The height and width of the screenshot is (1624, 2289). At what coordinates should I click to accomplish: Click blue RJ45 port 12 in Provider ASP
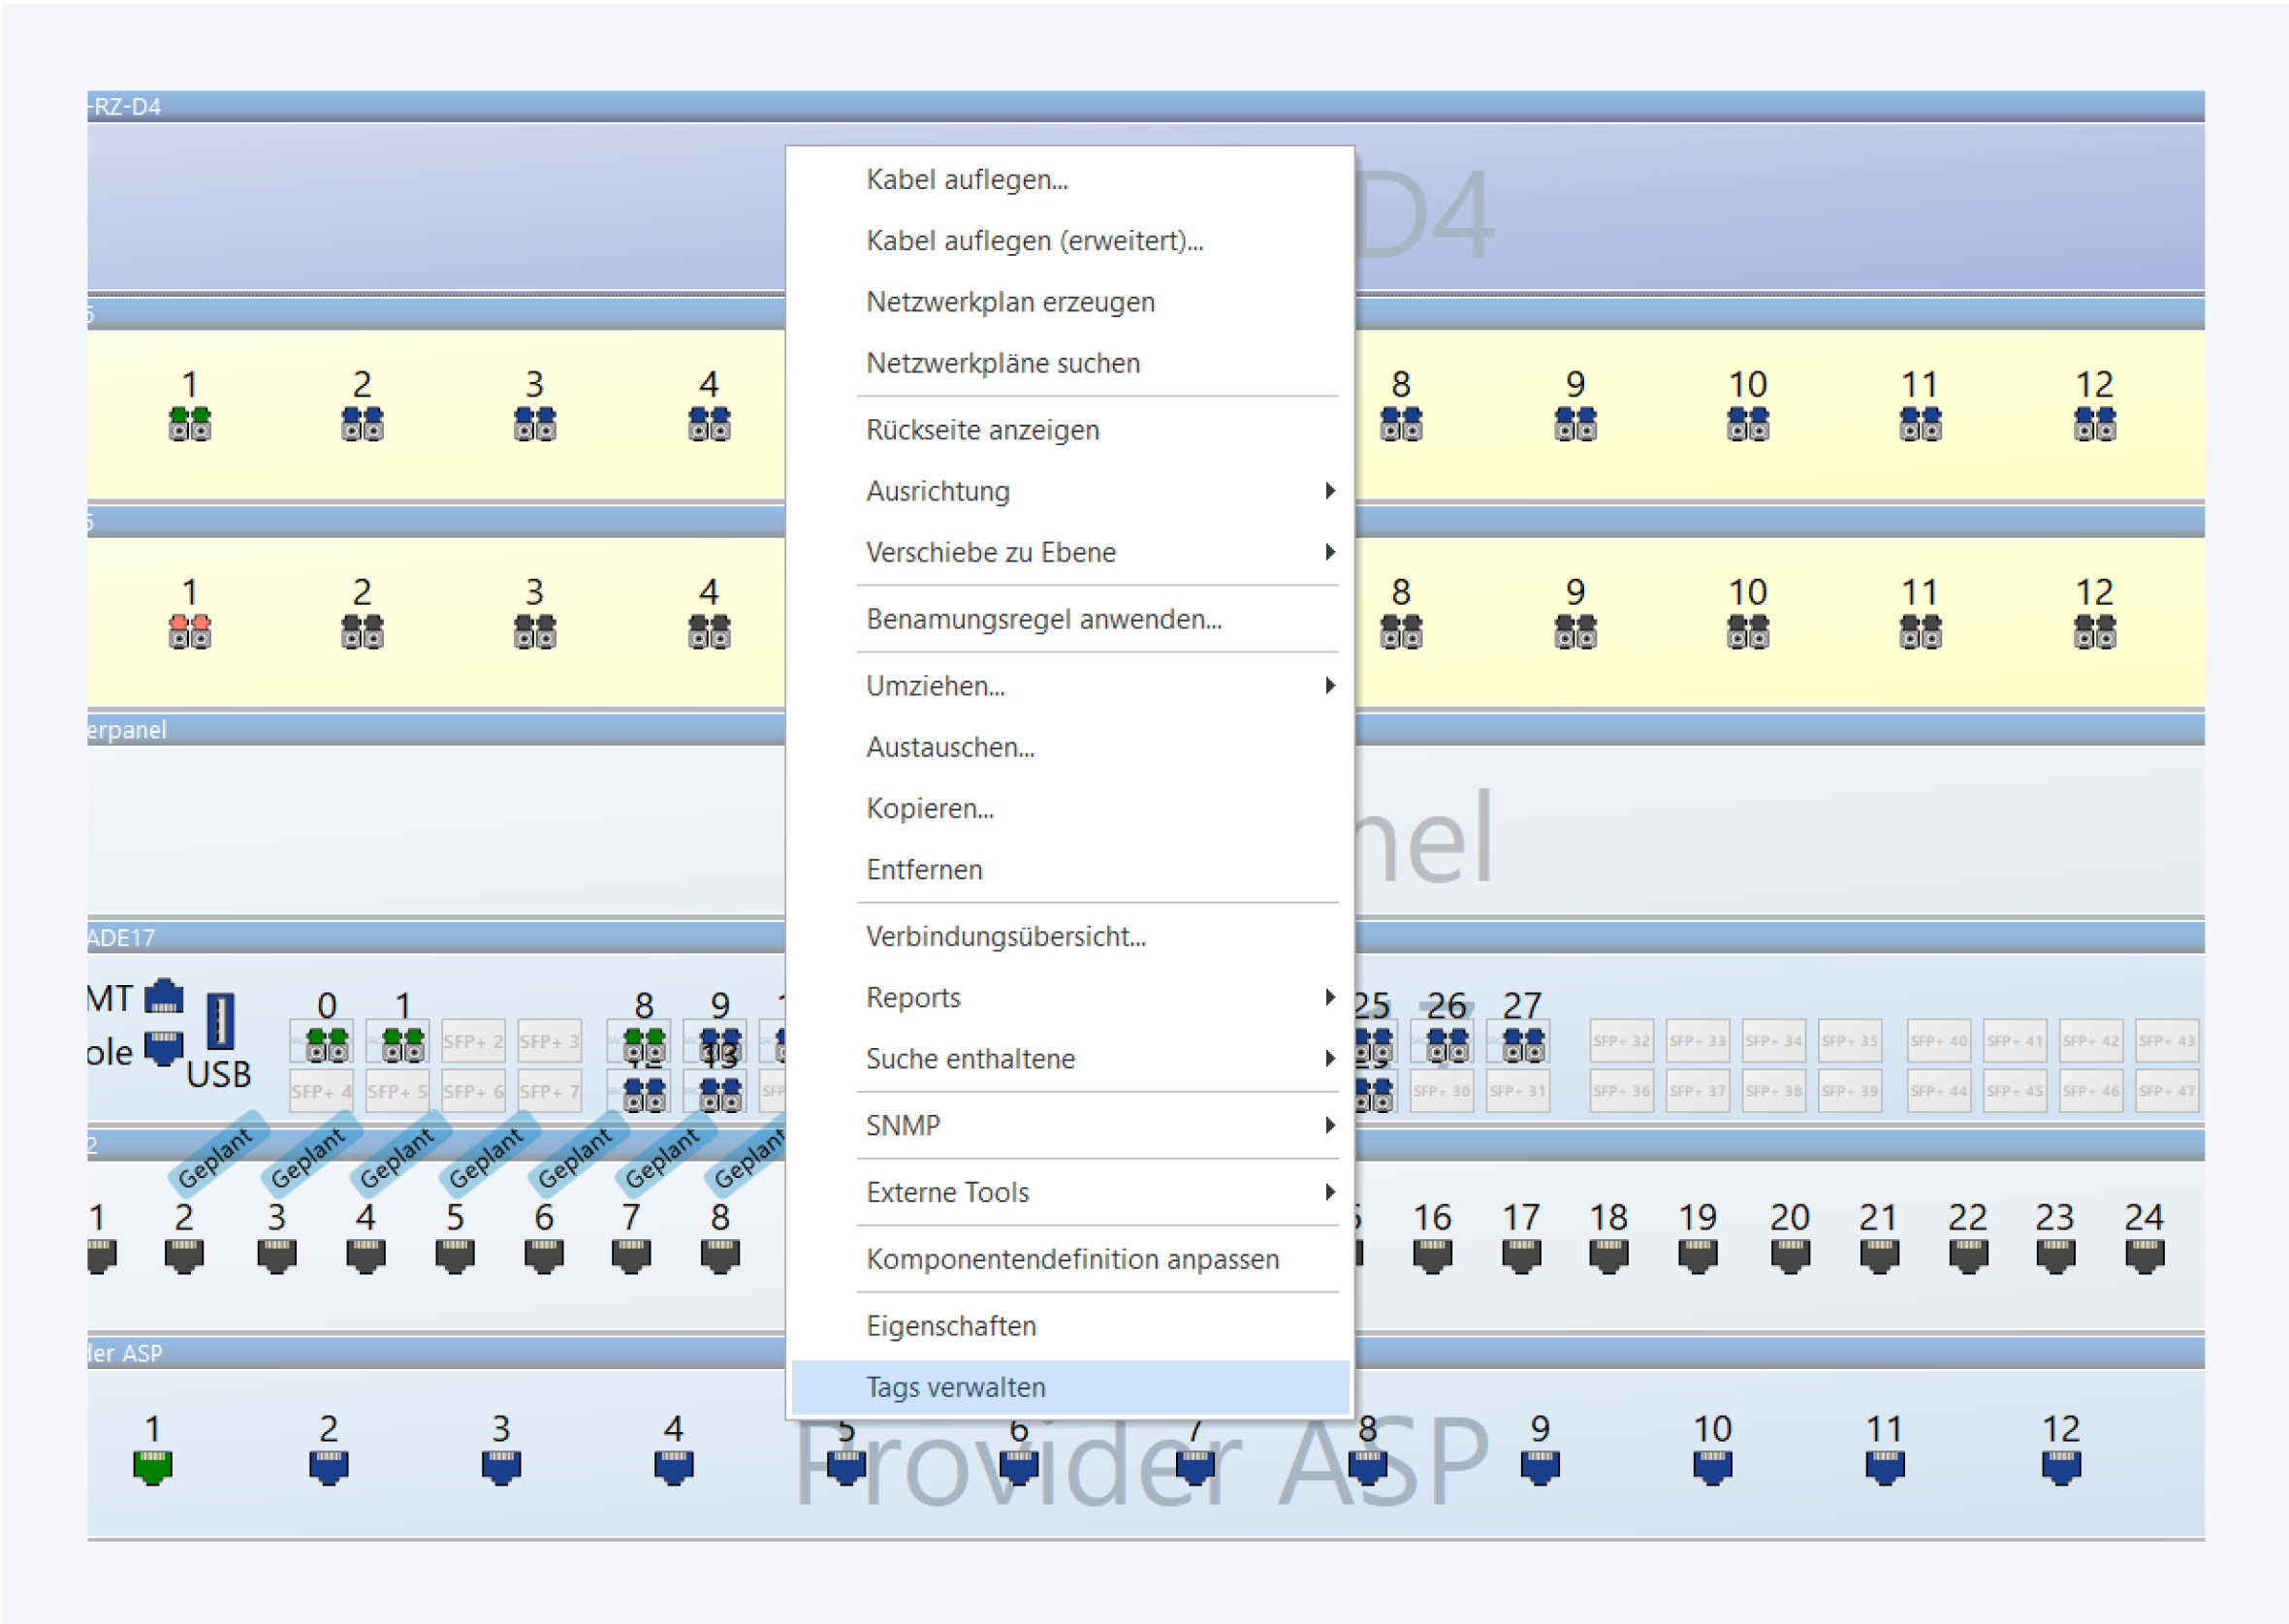tap(2060, 1467)
